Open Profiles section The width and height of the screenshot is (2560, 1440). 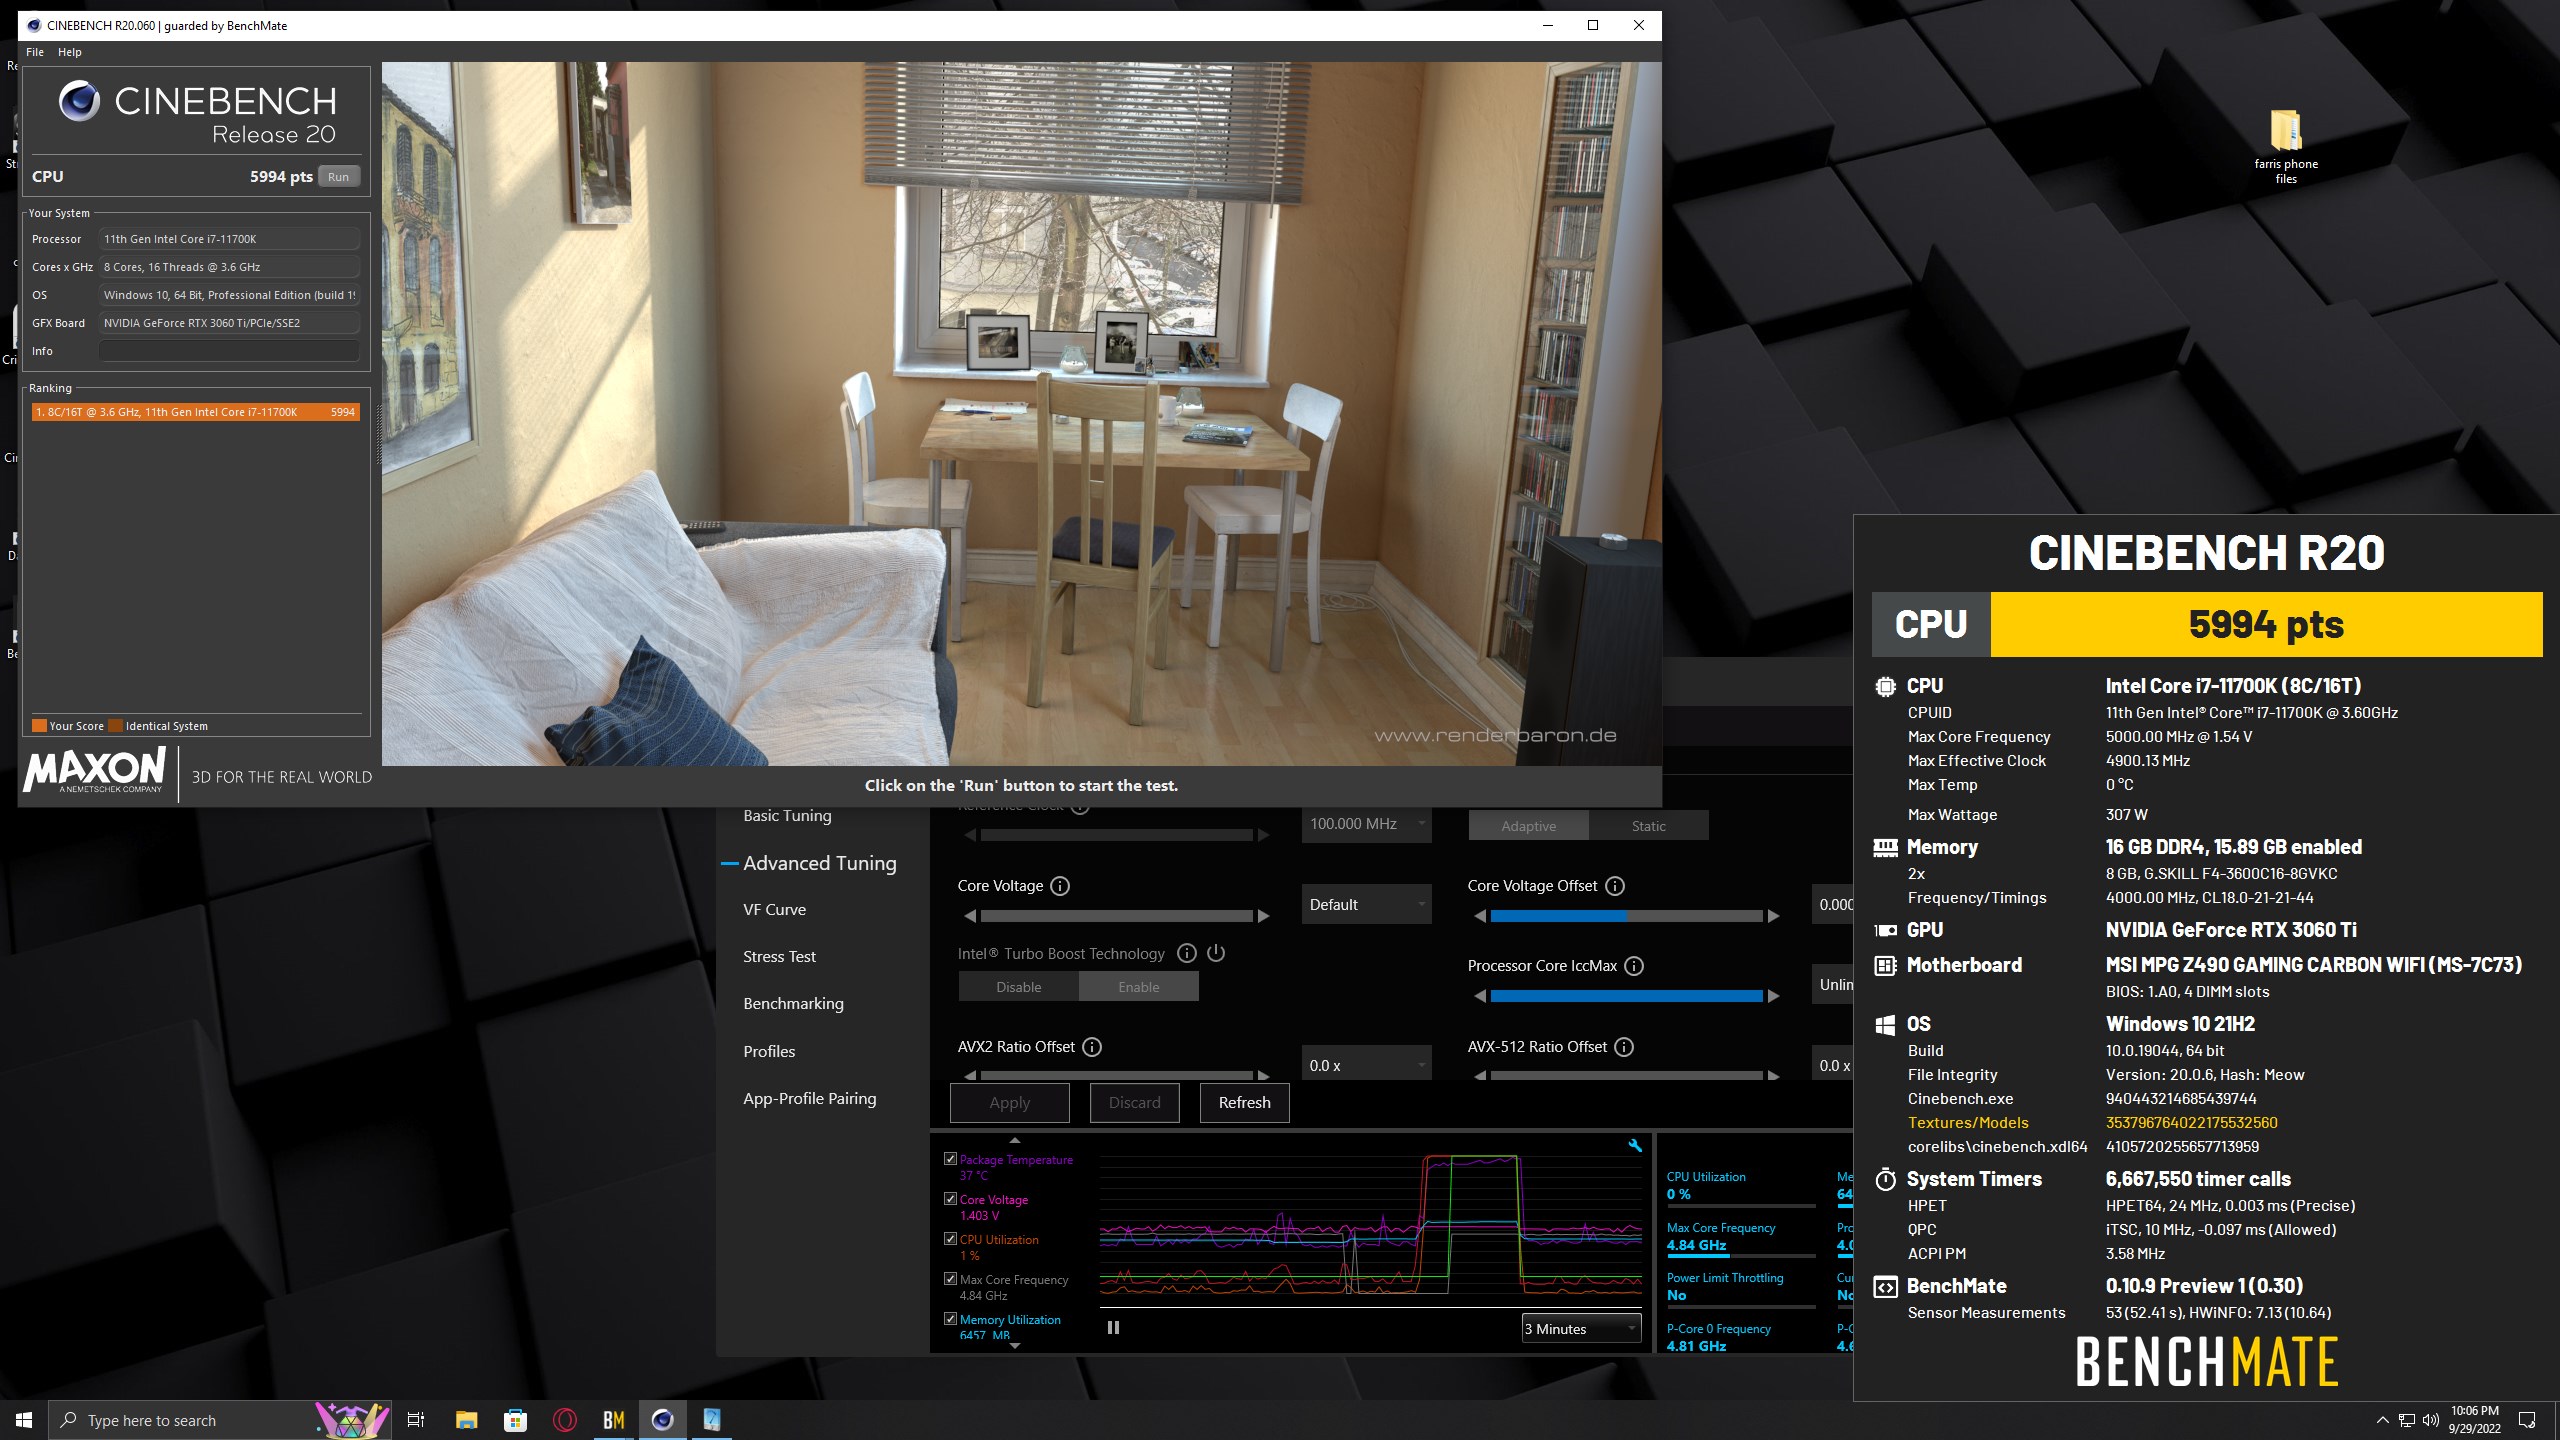click(x=769, y=1052)
